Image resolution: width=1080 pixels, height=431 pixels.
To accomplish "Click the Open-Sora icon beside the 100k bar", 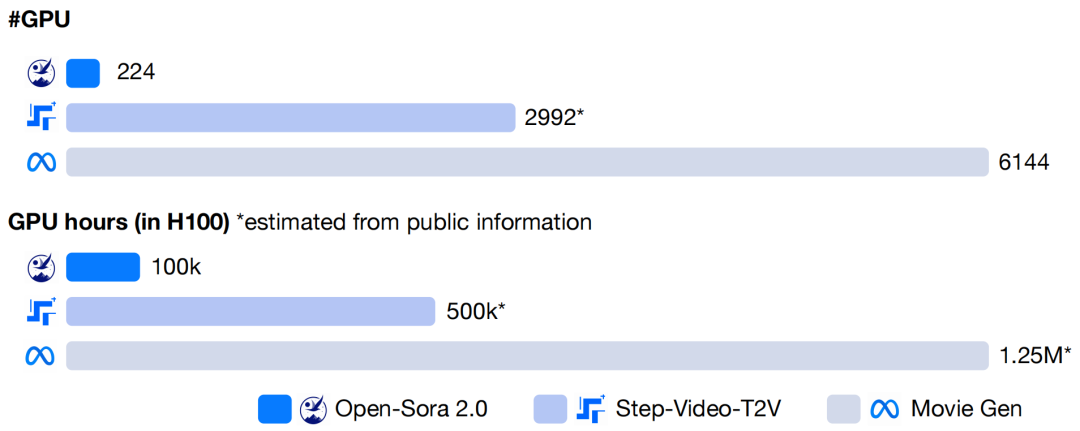I will pos(41,267).
